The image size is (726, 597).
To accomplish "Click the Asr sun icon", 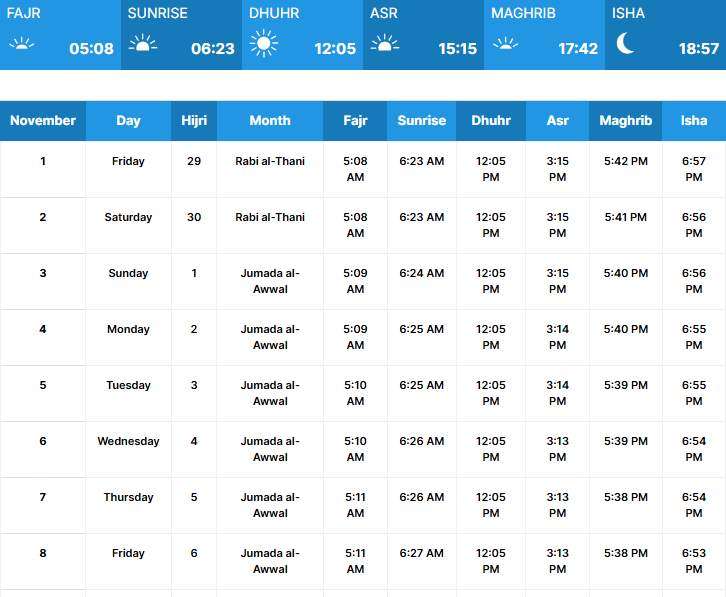I will coord(385,44).
